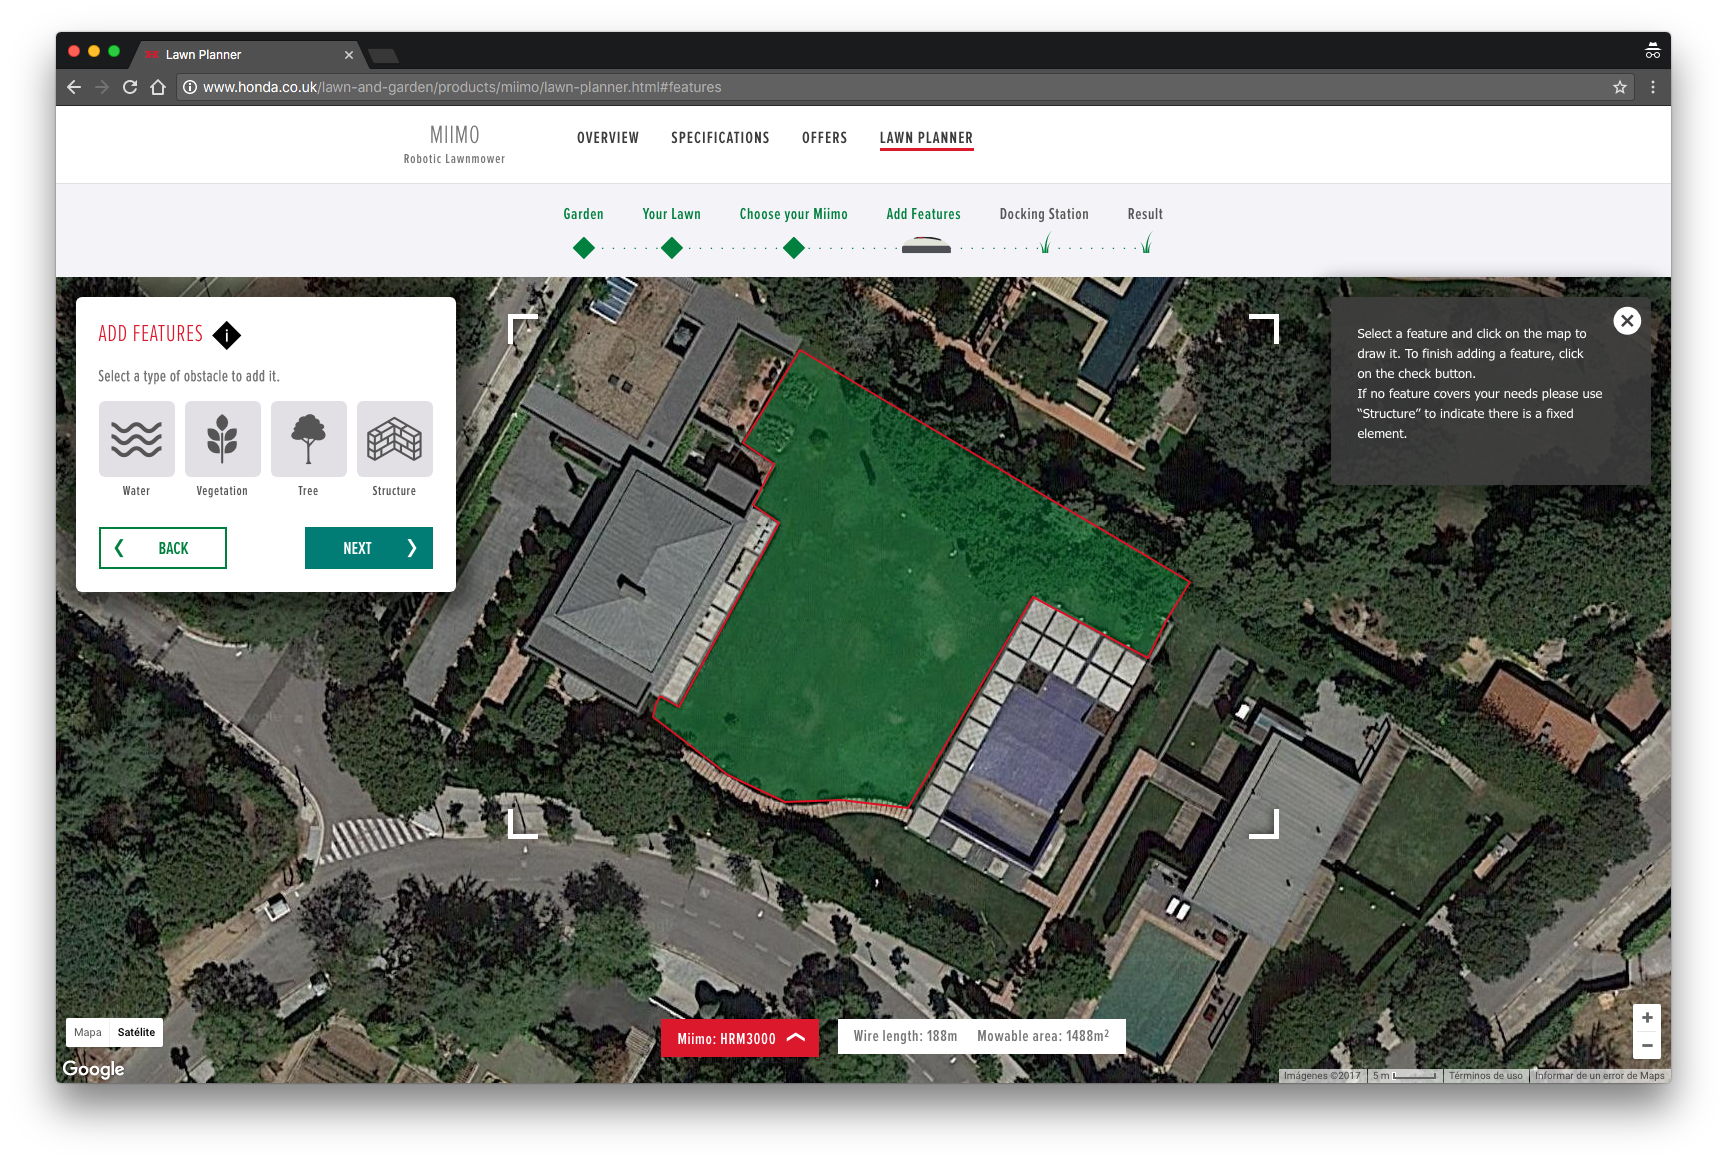Close the feature instructions tooltip

(x=1627, y=321)
